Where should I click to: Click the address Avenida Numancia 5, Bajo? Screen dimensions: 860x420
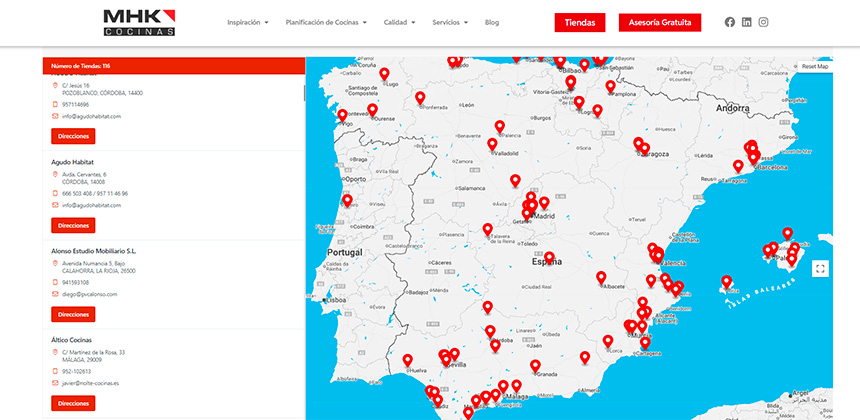point(93,264)
